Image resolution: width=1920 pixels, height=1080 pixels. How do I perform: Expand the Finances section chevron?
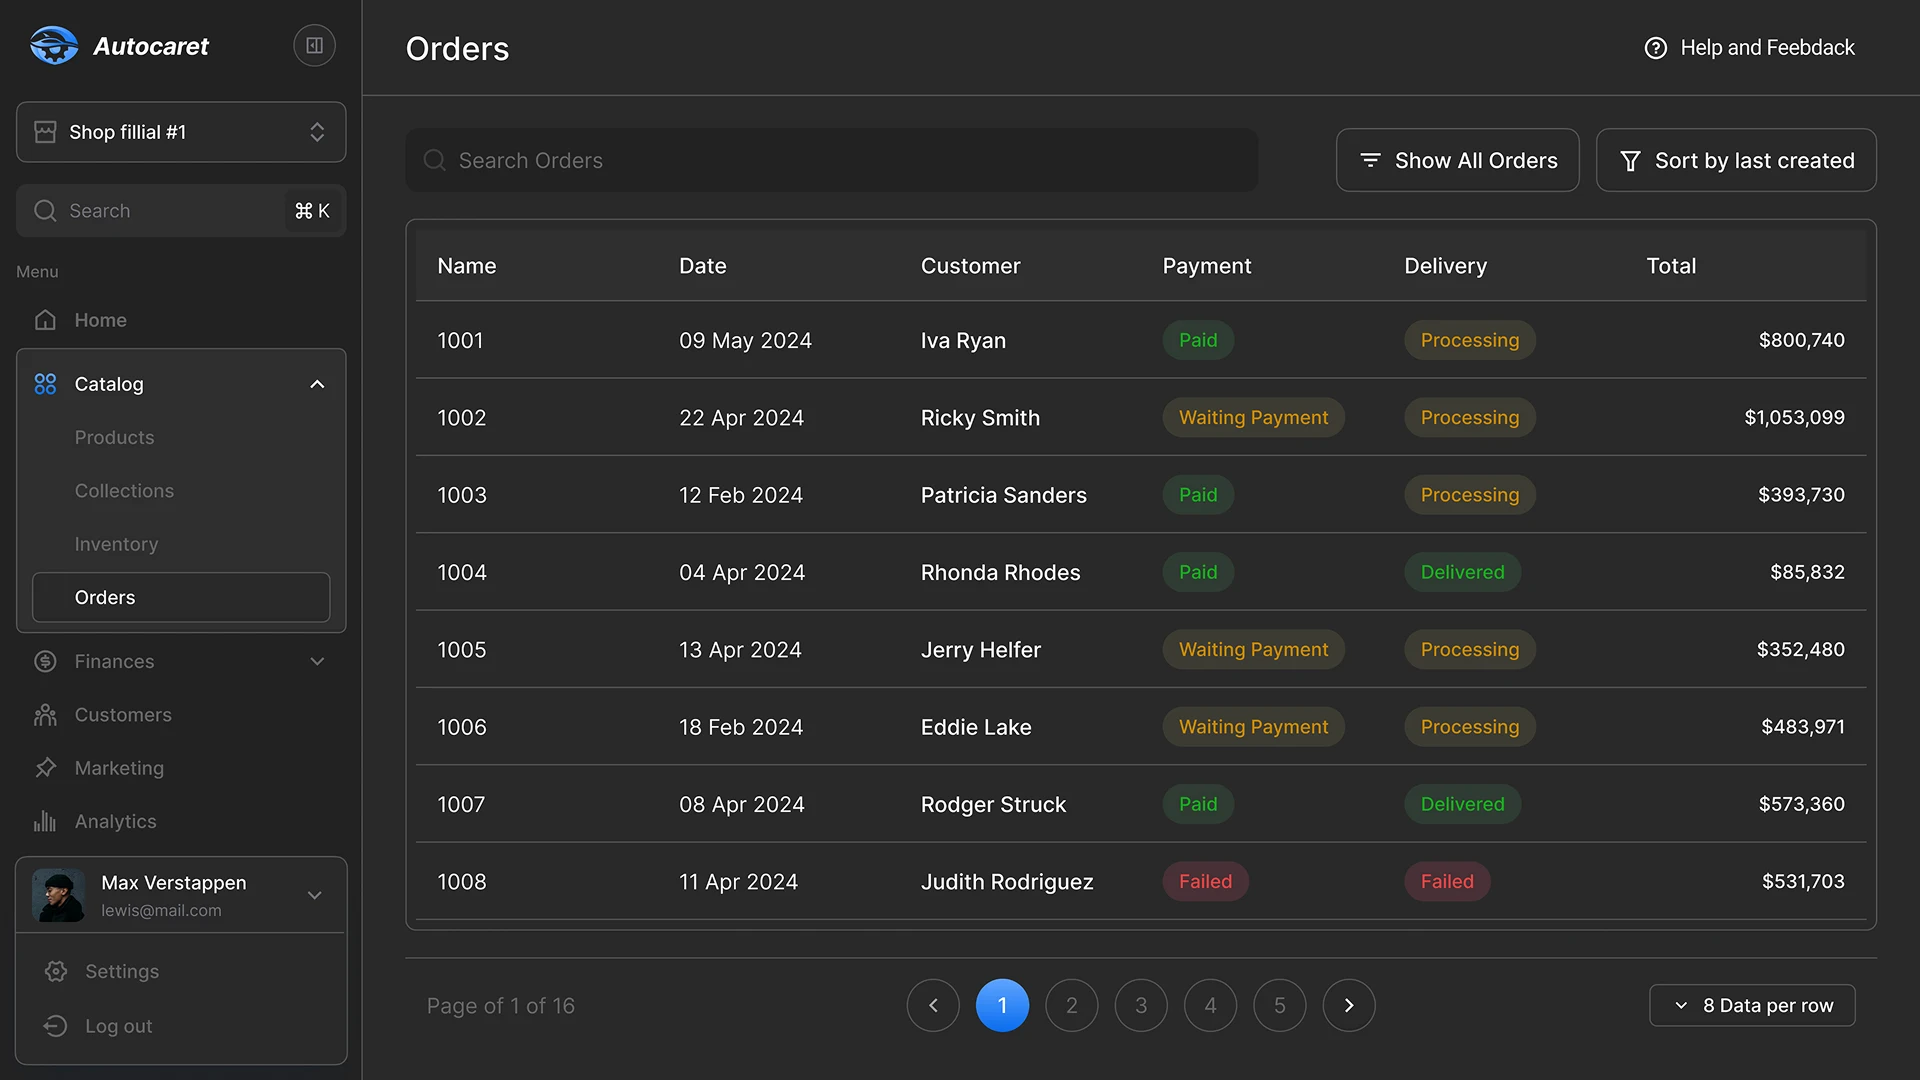(317, 661)
